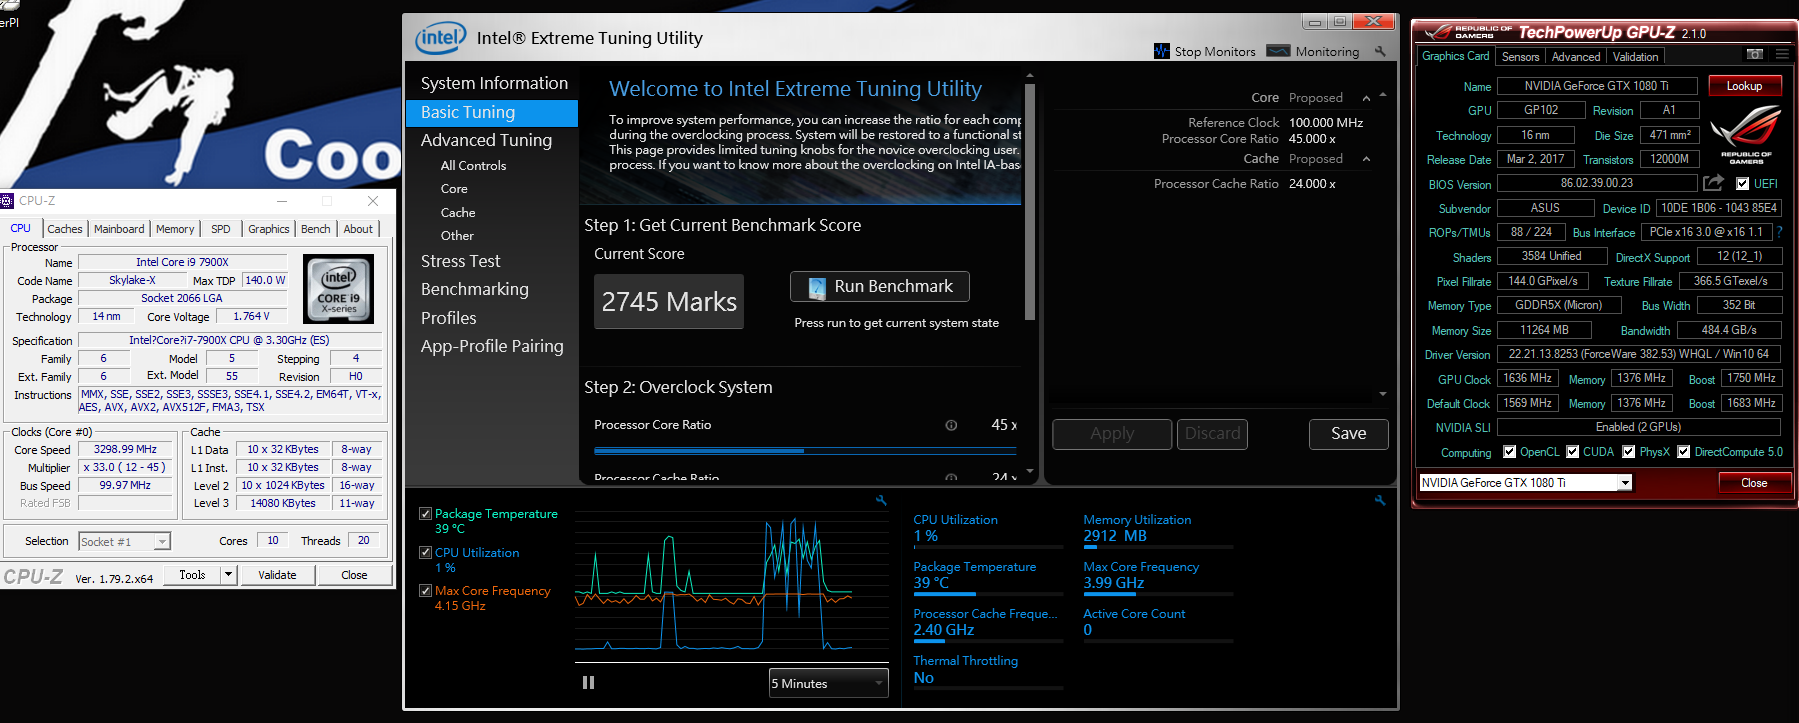This screenshot has height=723, width=1799.
Task: Toggle CUDA checkbox in GPU-Z
Action: point(1573,452)
